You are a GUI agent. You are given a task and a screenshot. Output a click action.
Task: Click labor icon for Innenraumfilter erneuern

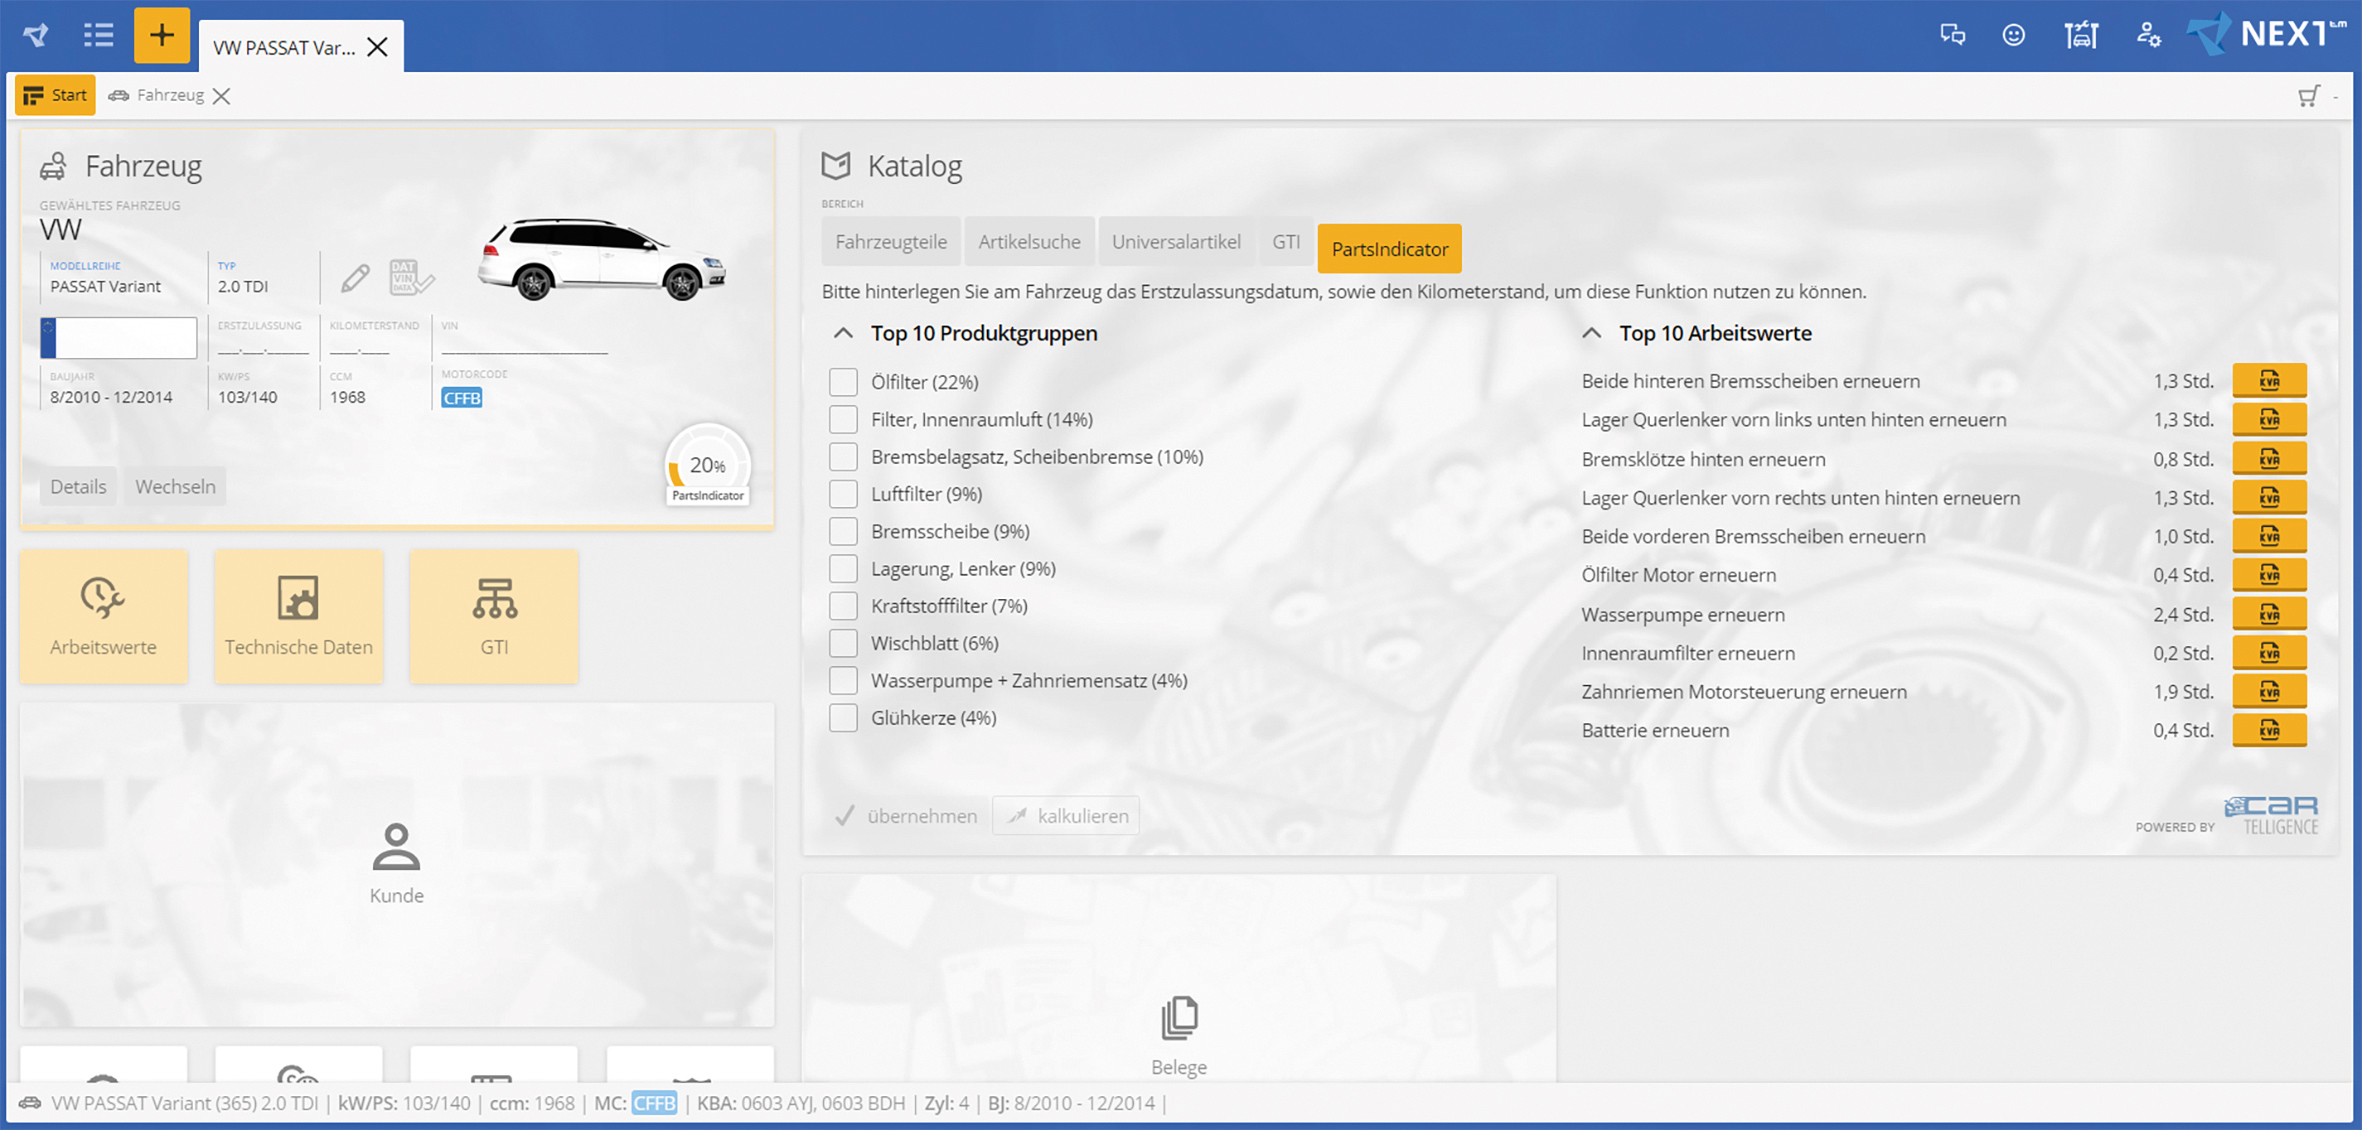coord(2269,653)
